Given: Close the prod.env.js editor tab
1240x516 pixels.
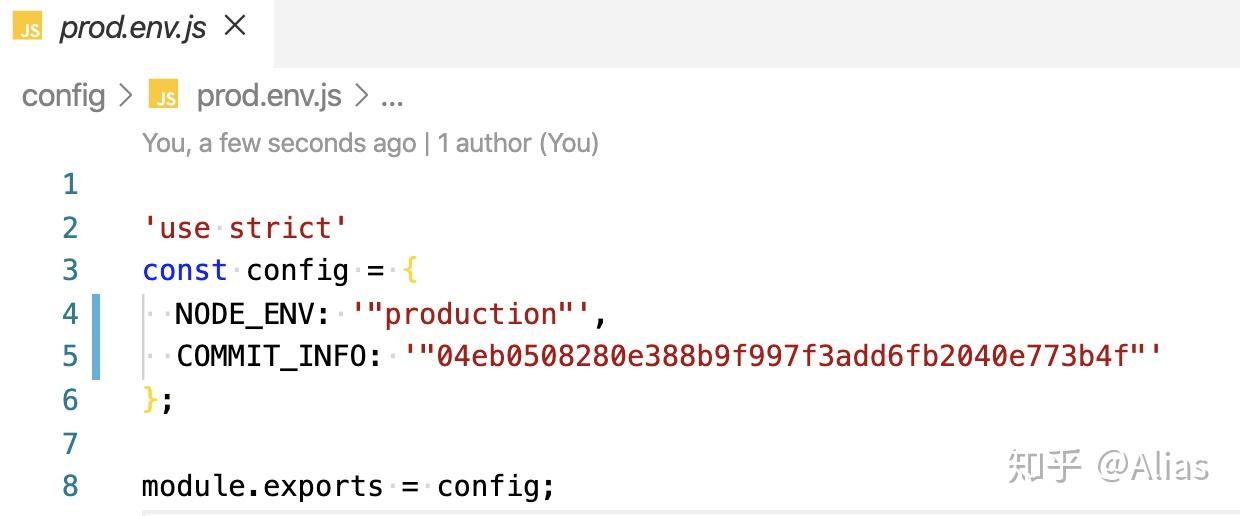Looking at the screenshot, I should click(235, 26).
